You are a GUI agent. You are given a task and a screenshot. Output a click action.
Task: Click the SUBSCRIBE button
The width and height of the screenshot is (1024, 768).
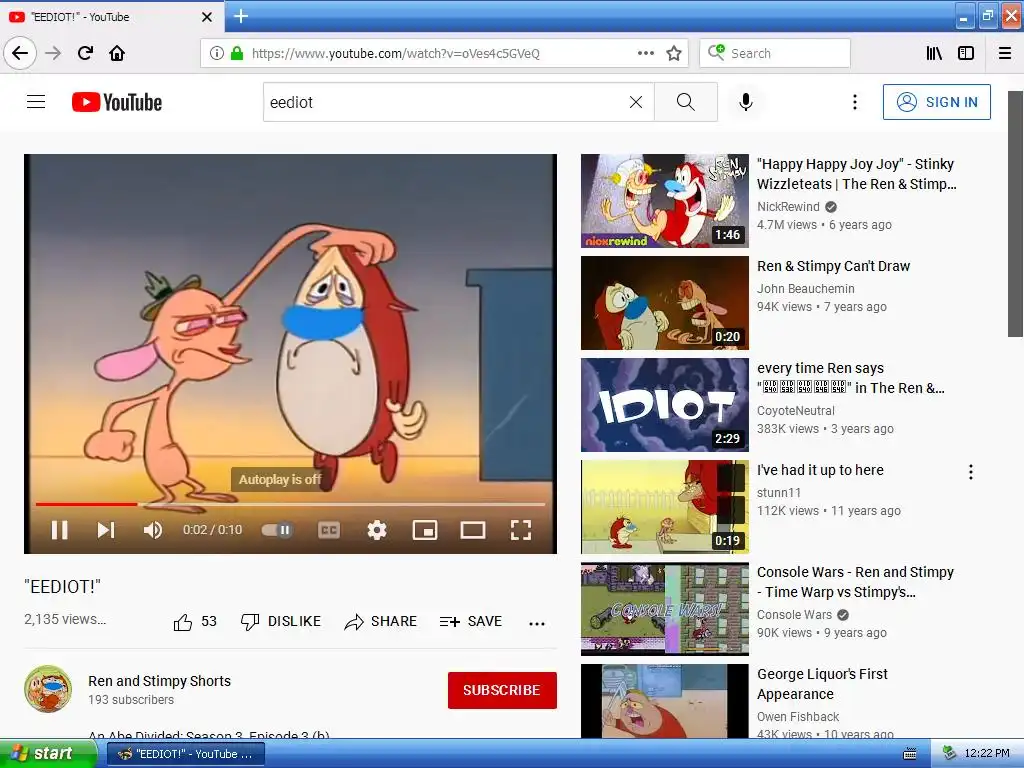pyautogui.click(x=502, y=690)
